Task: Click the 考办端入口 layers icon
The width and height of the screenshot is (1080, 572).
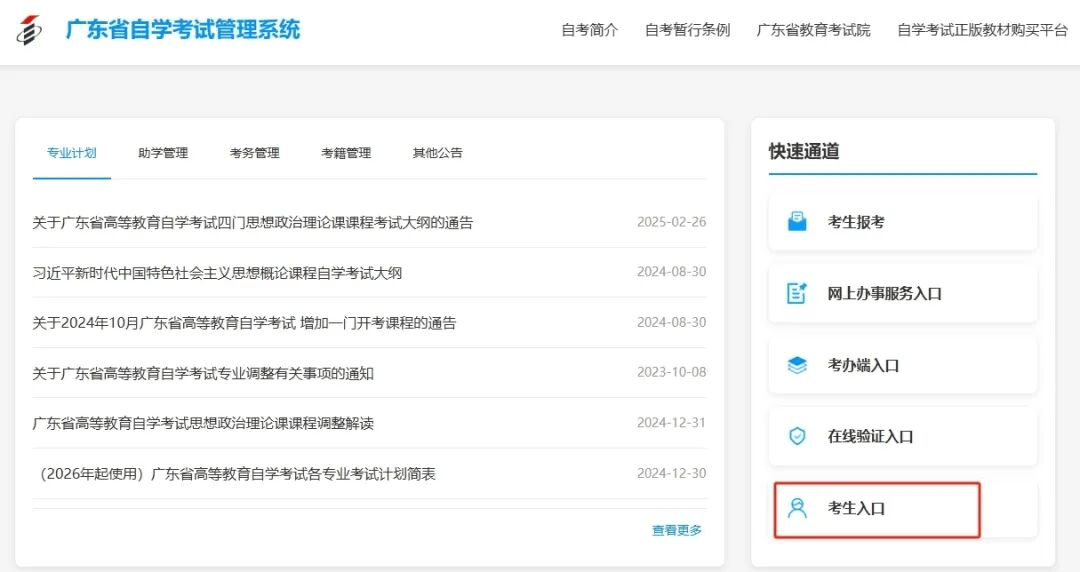Action: tap(797, 365)
